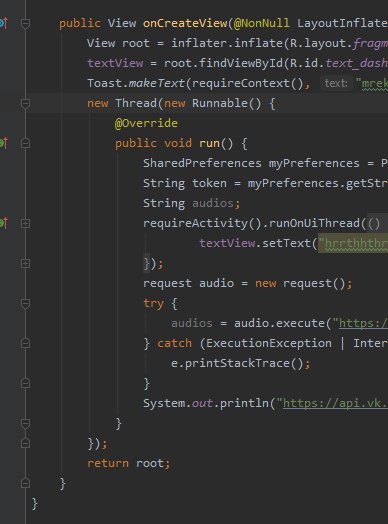Viewport: 388px width, 524px height.
Task: Click the textView.setText call
Action: pos(258,243)
